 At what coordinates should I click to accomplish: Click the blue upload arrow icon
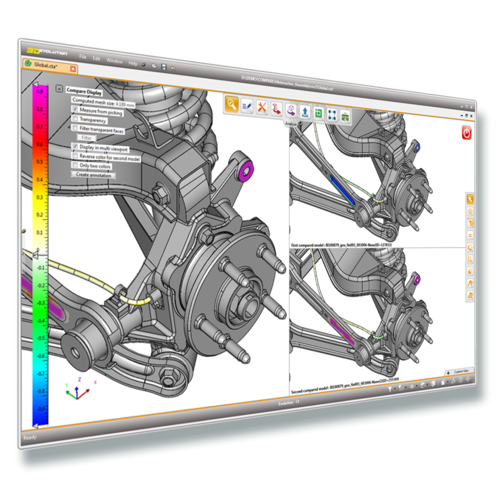pyautogui.click(x=305, y=112)
